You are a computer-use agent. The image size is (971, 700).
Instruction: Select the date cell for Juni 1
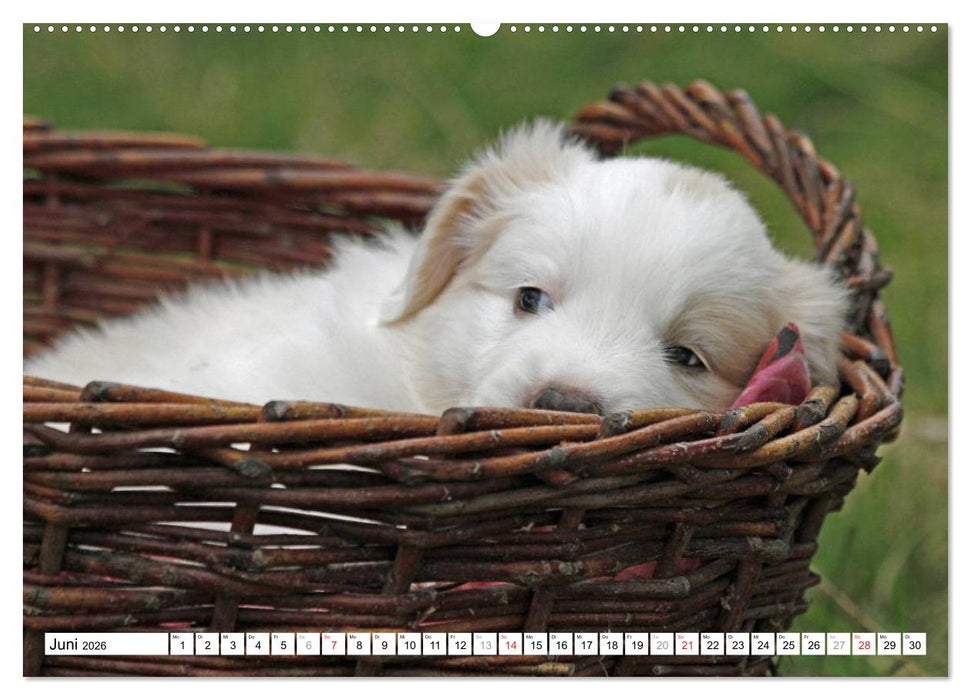(x=180, y=645)
